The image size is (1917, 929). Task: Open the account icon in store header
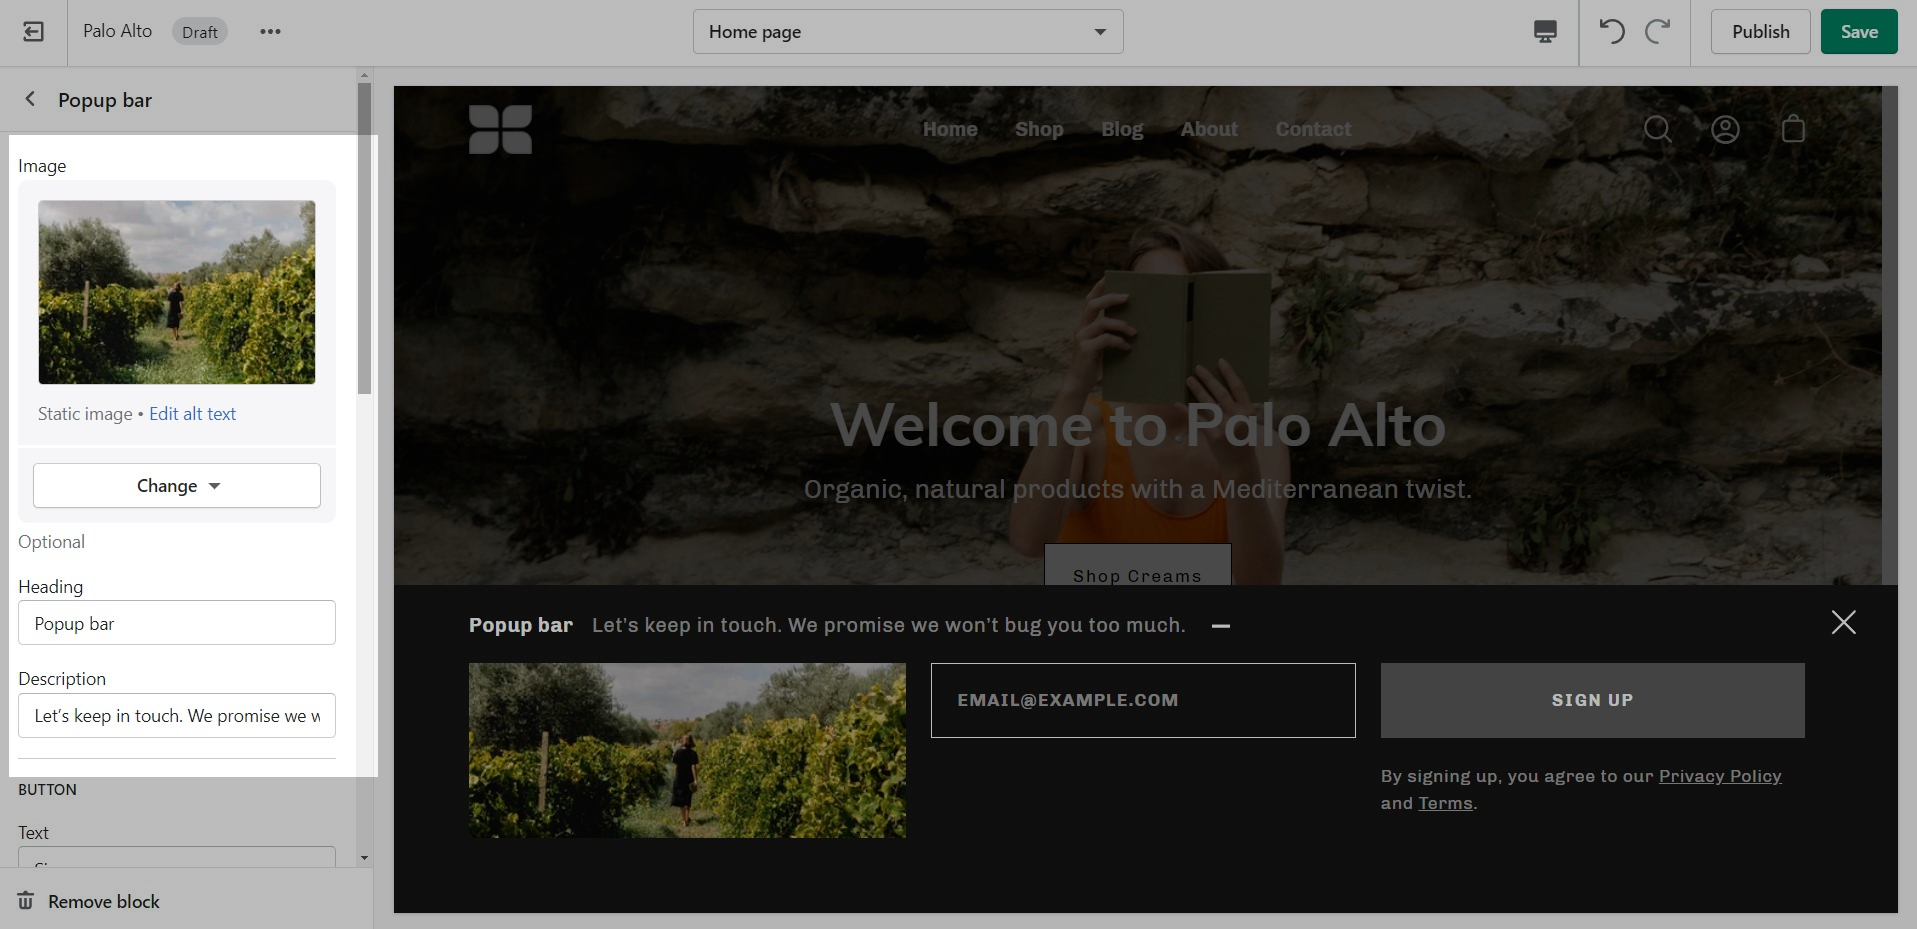point(1725,129)
